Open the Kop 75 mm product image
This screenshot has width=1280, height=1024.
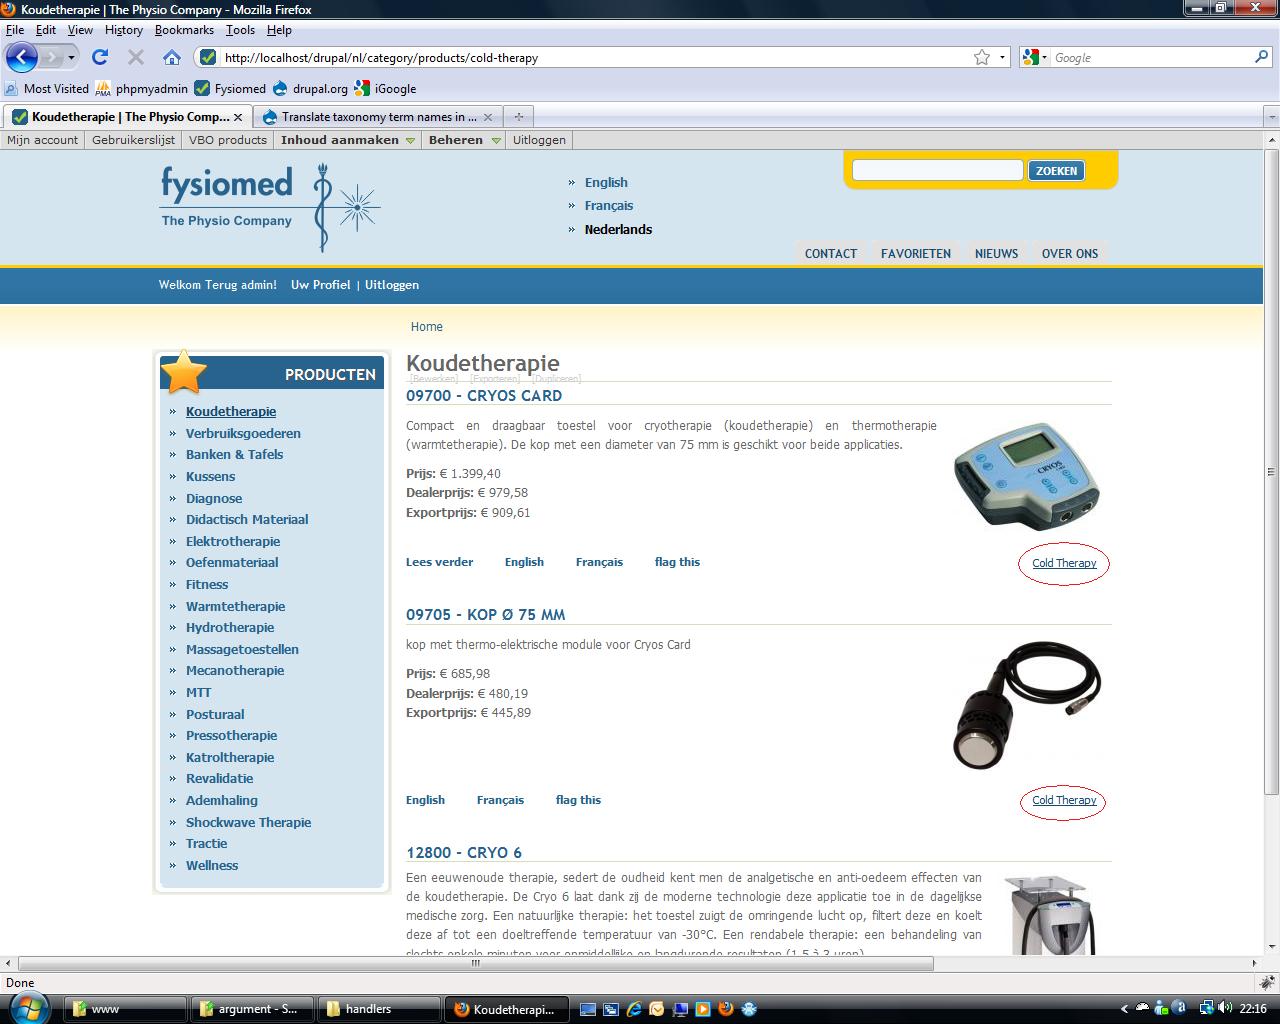click(1027, 705)
